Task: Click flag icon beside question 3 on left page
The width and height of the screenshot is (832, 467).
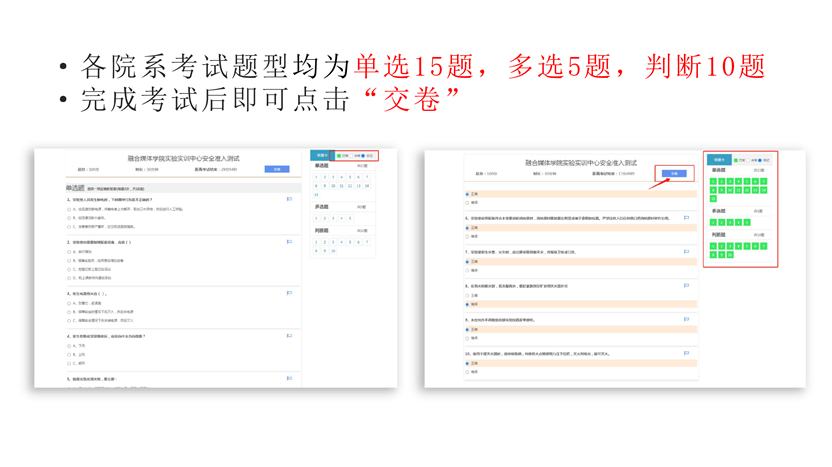Action: click(x=289, y=293)
